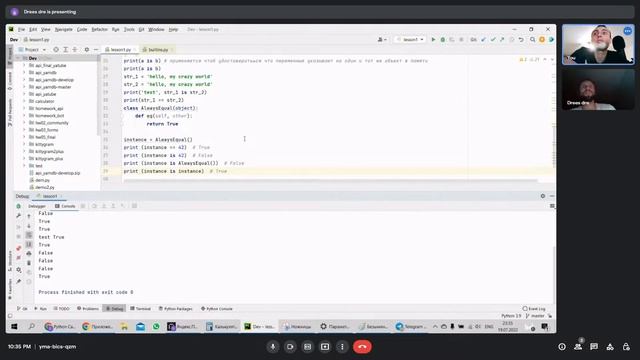Click the orange IDE settings icon
The height and width of the screenshot is (360, 640).
542,40
